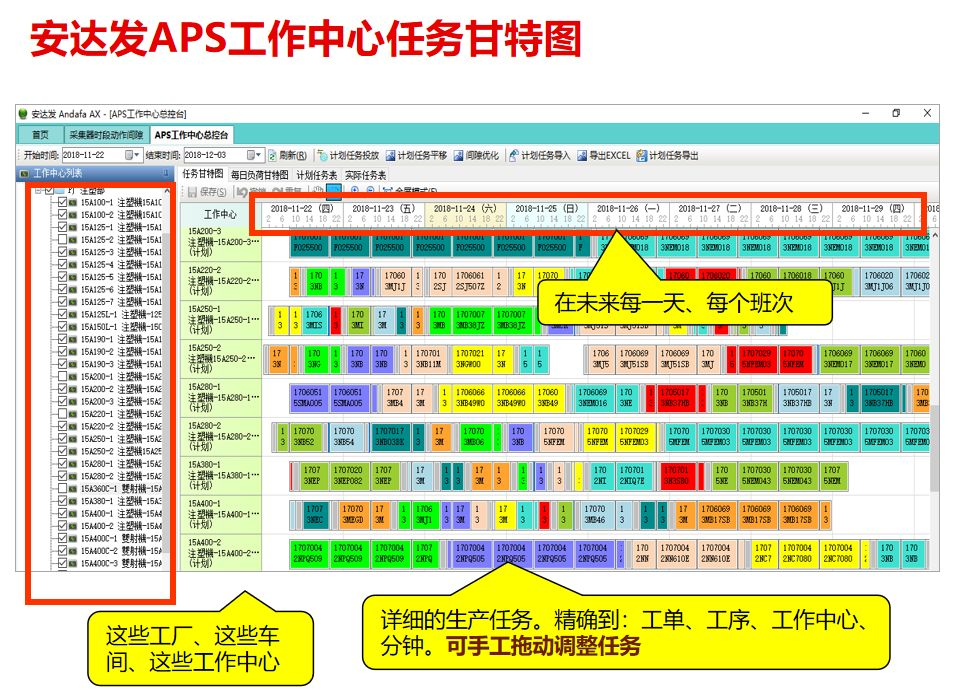Click the highlighted blue square Gantt toolbar icon
This screenshot has height=692, width=956.
pos(334,191)
